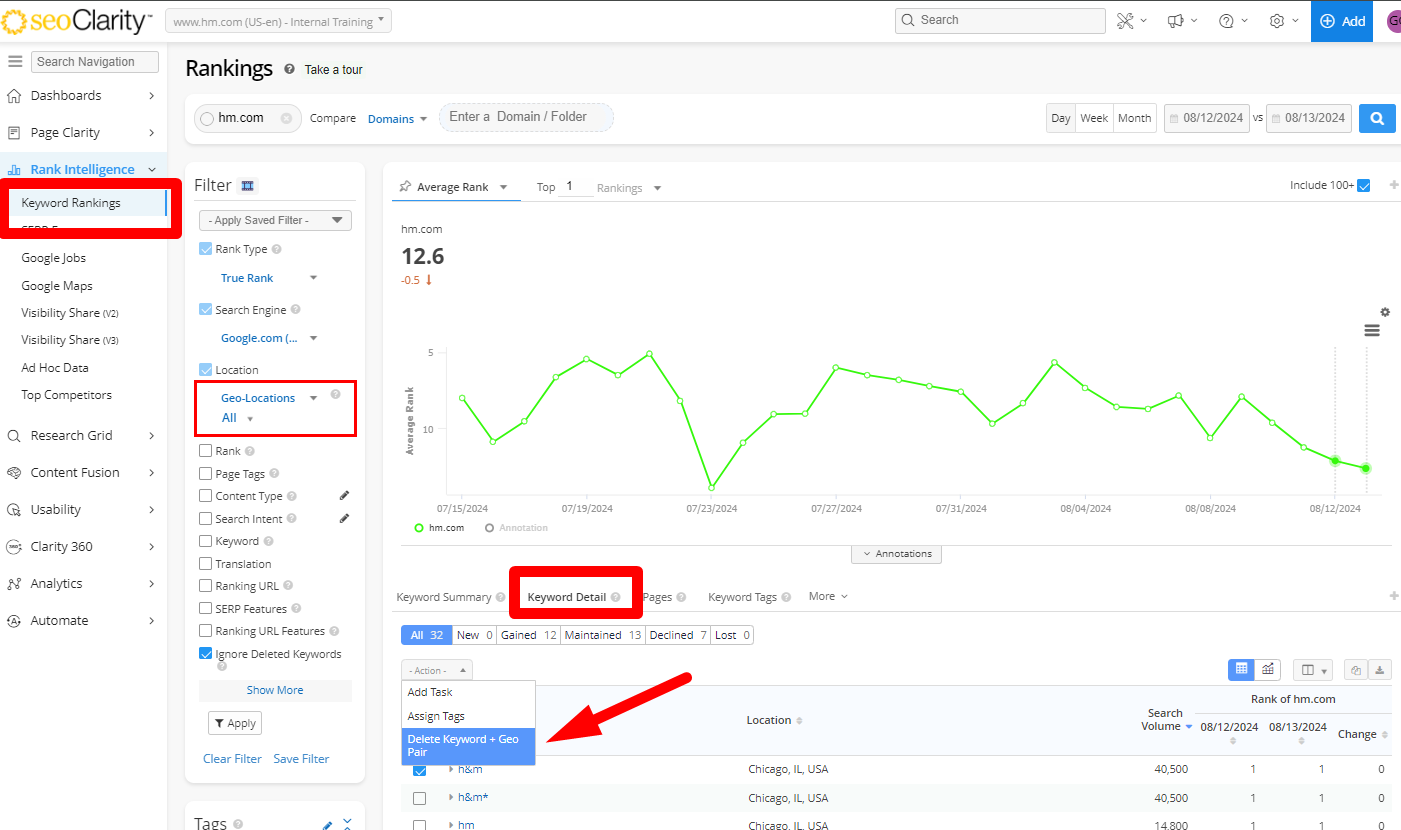
Task: Toggle the Include 100+ checkbox
Action: (x=1364, y=185)
